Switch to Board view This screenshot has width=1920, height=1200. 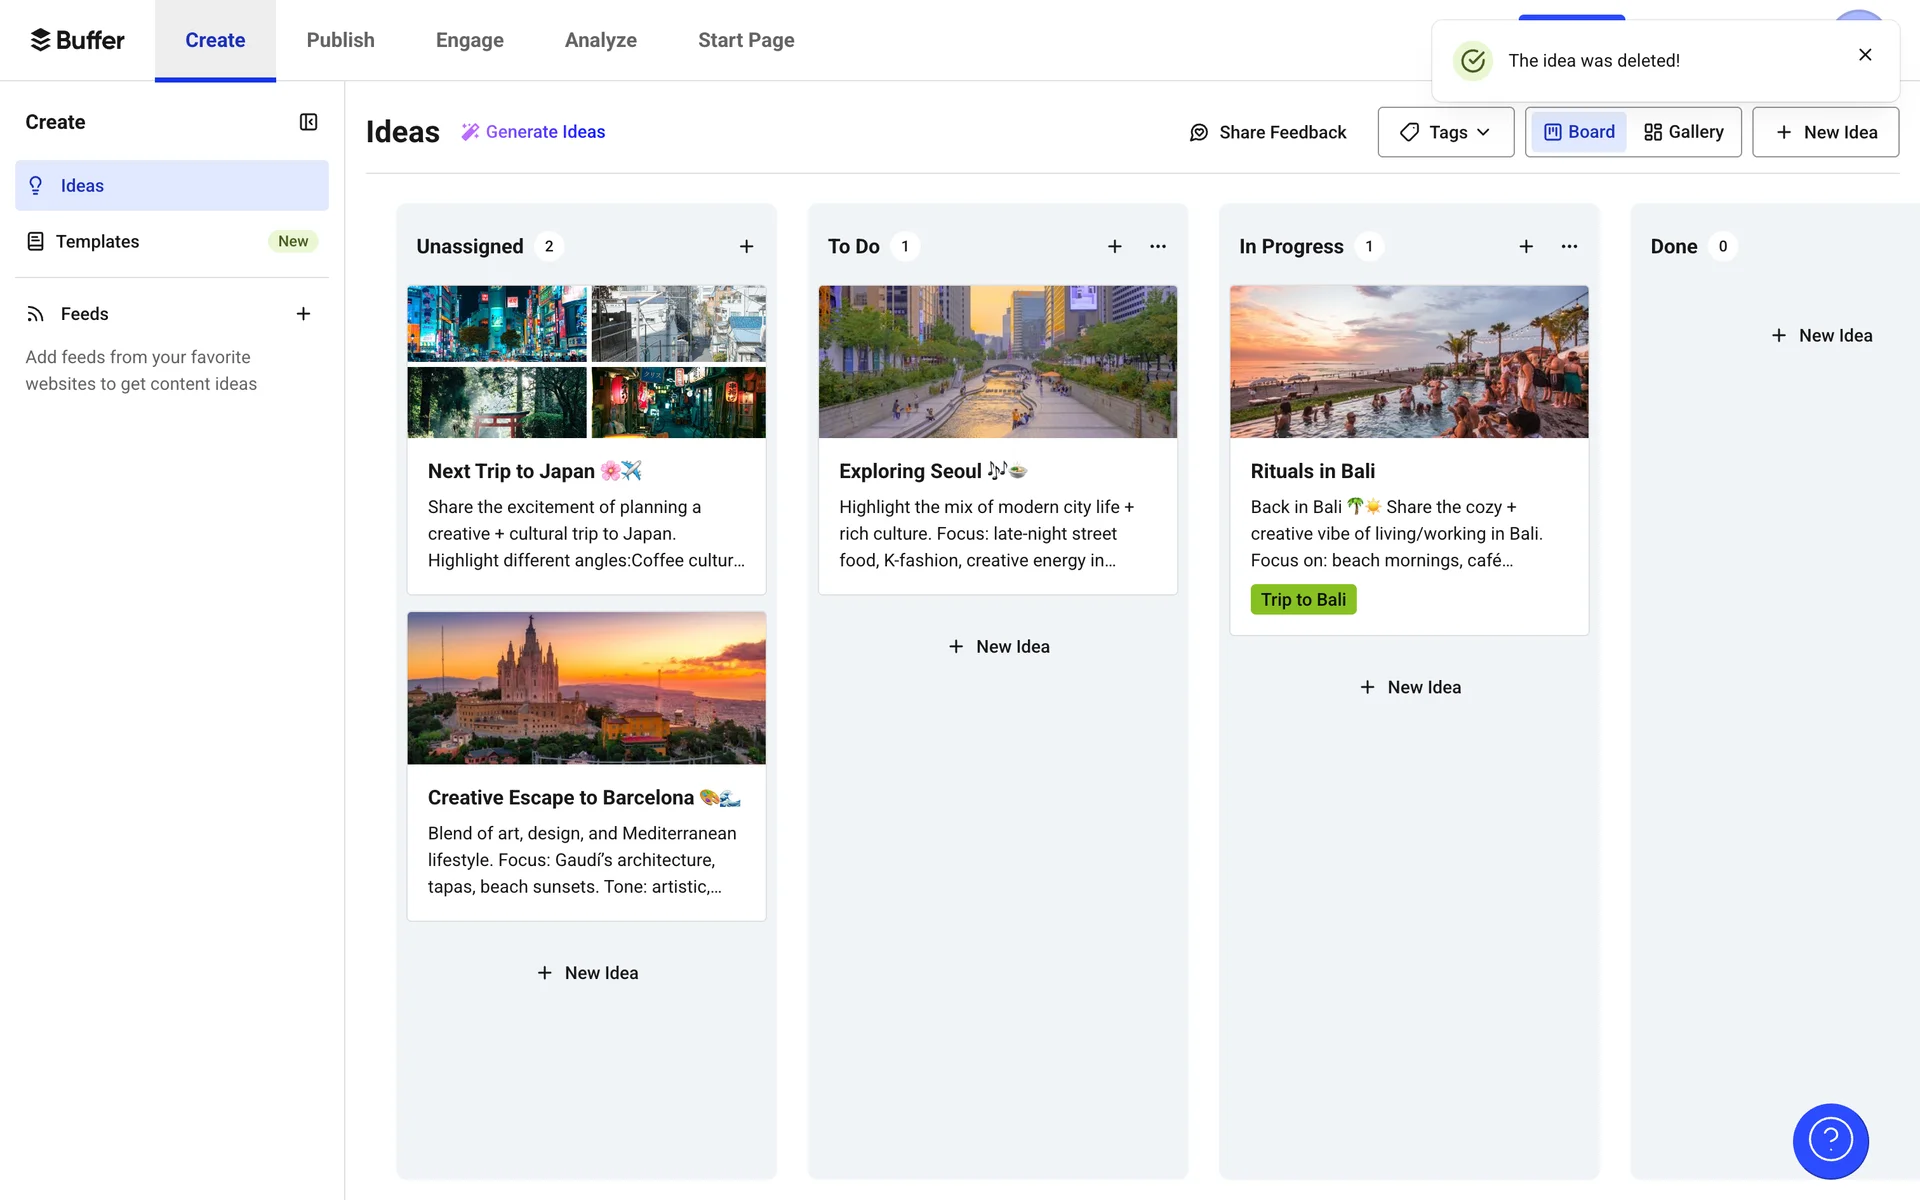[1579, 132]
